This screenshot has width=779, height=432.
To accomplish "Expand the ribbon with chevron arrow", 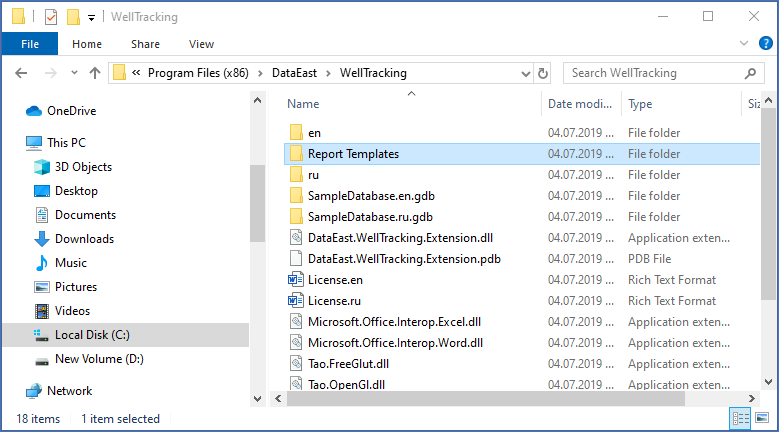I will coord(742,44).
